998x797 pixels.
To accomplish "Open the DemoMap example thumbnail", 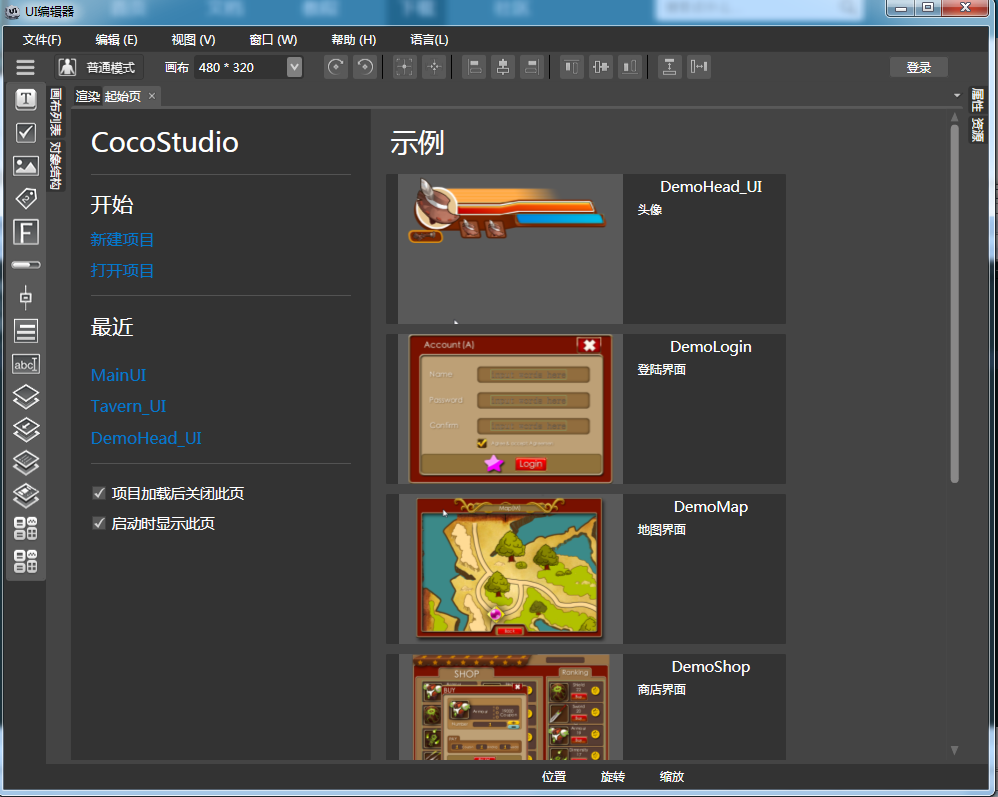I will click(510, 569).
